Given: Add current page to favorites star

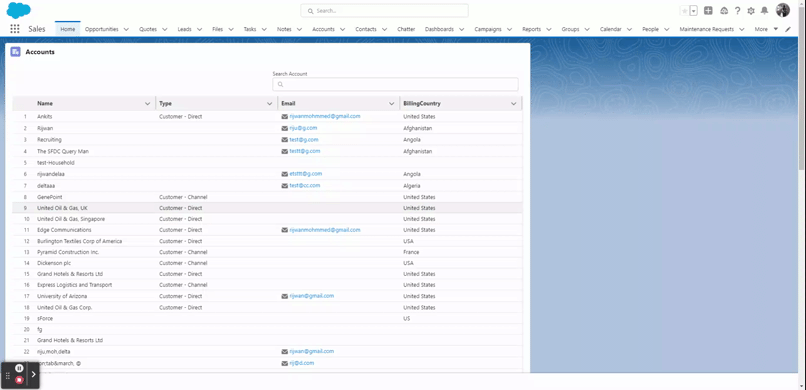Looking at the screenshot, I should coord(685,11).
